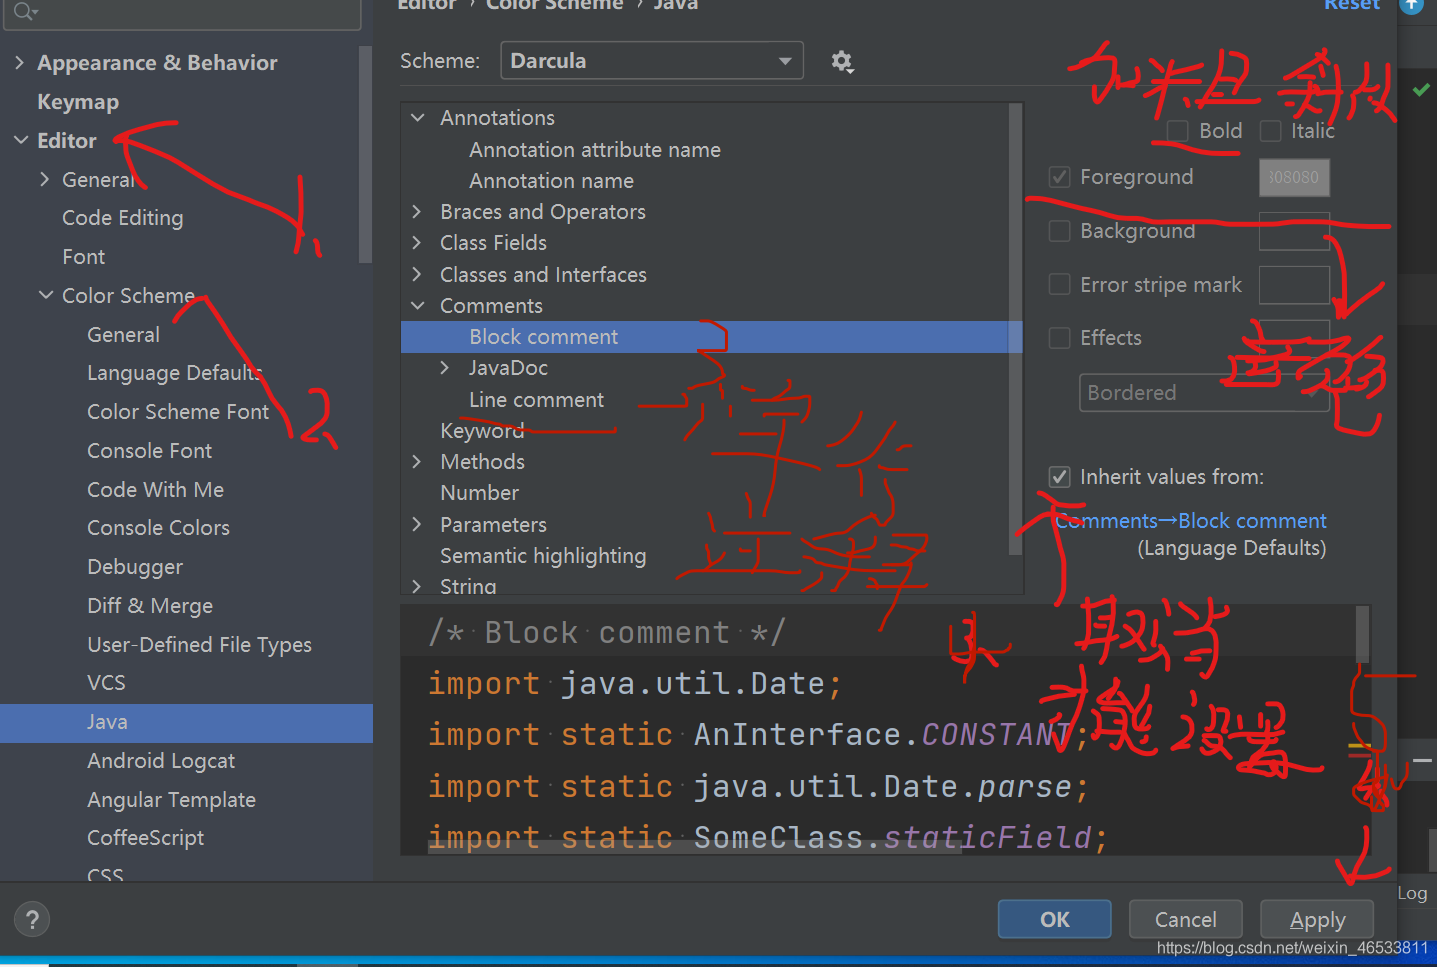This screenshot has width=1437, height=967.
Task: Follow Comments→Block comment link
Action: (1190, 521)
